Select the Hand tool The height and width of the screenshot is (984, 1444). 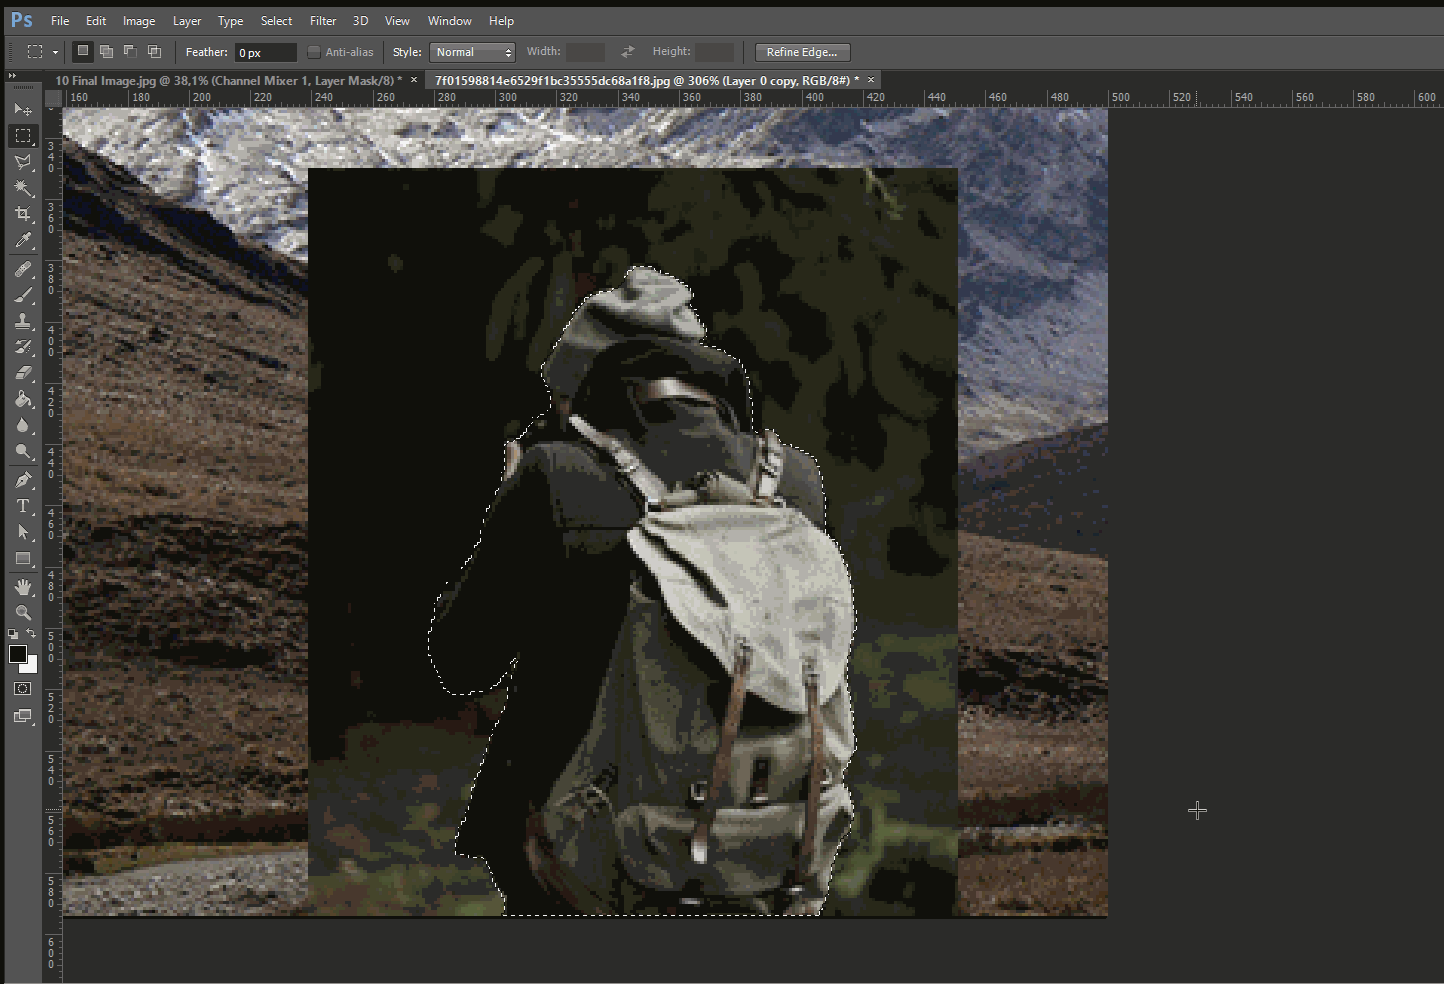pyautogui.click(x=23, y=587)
